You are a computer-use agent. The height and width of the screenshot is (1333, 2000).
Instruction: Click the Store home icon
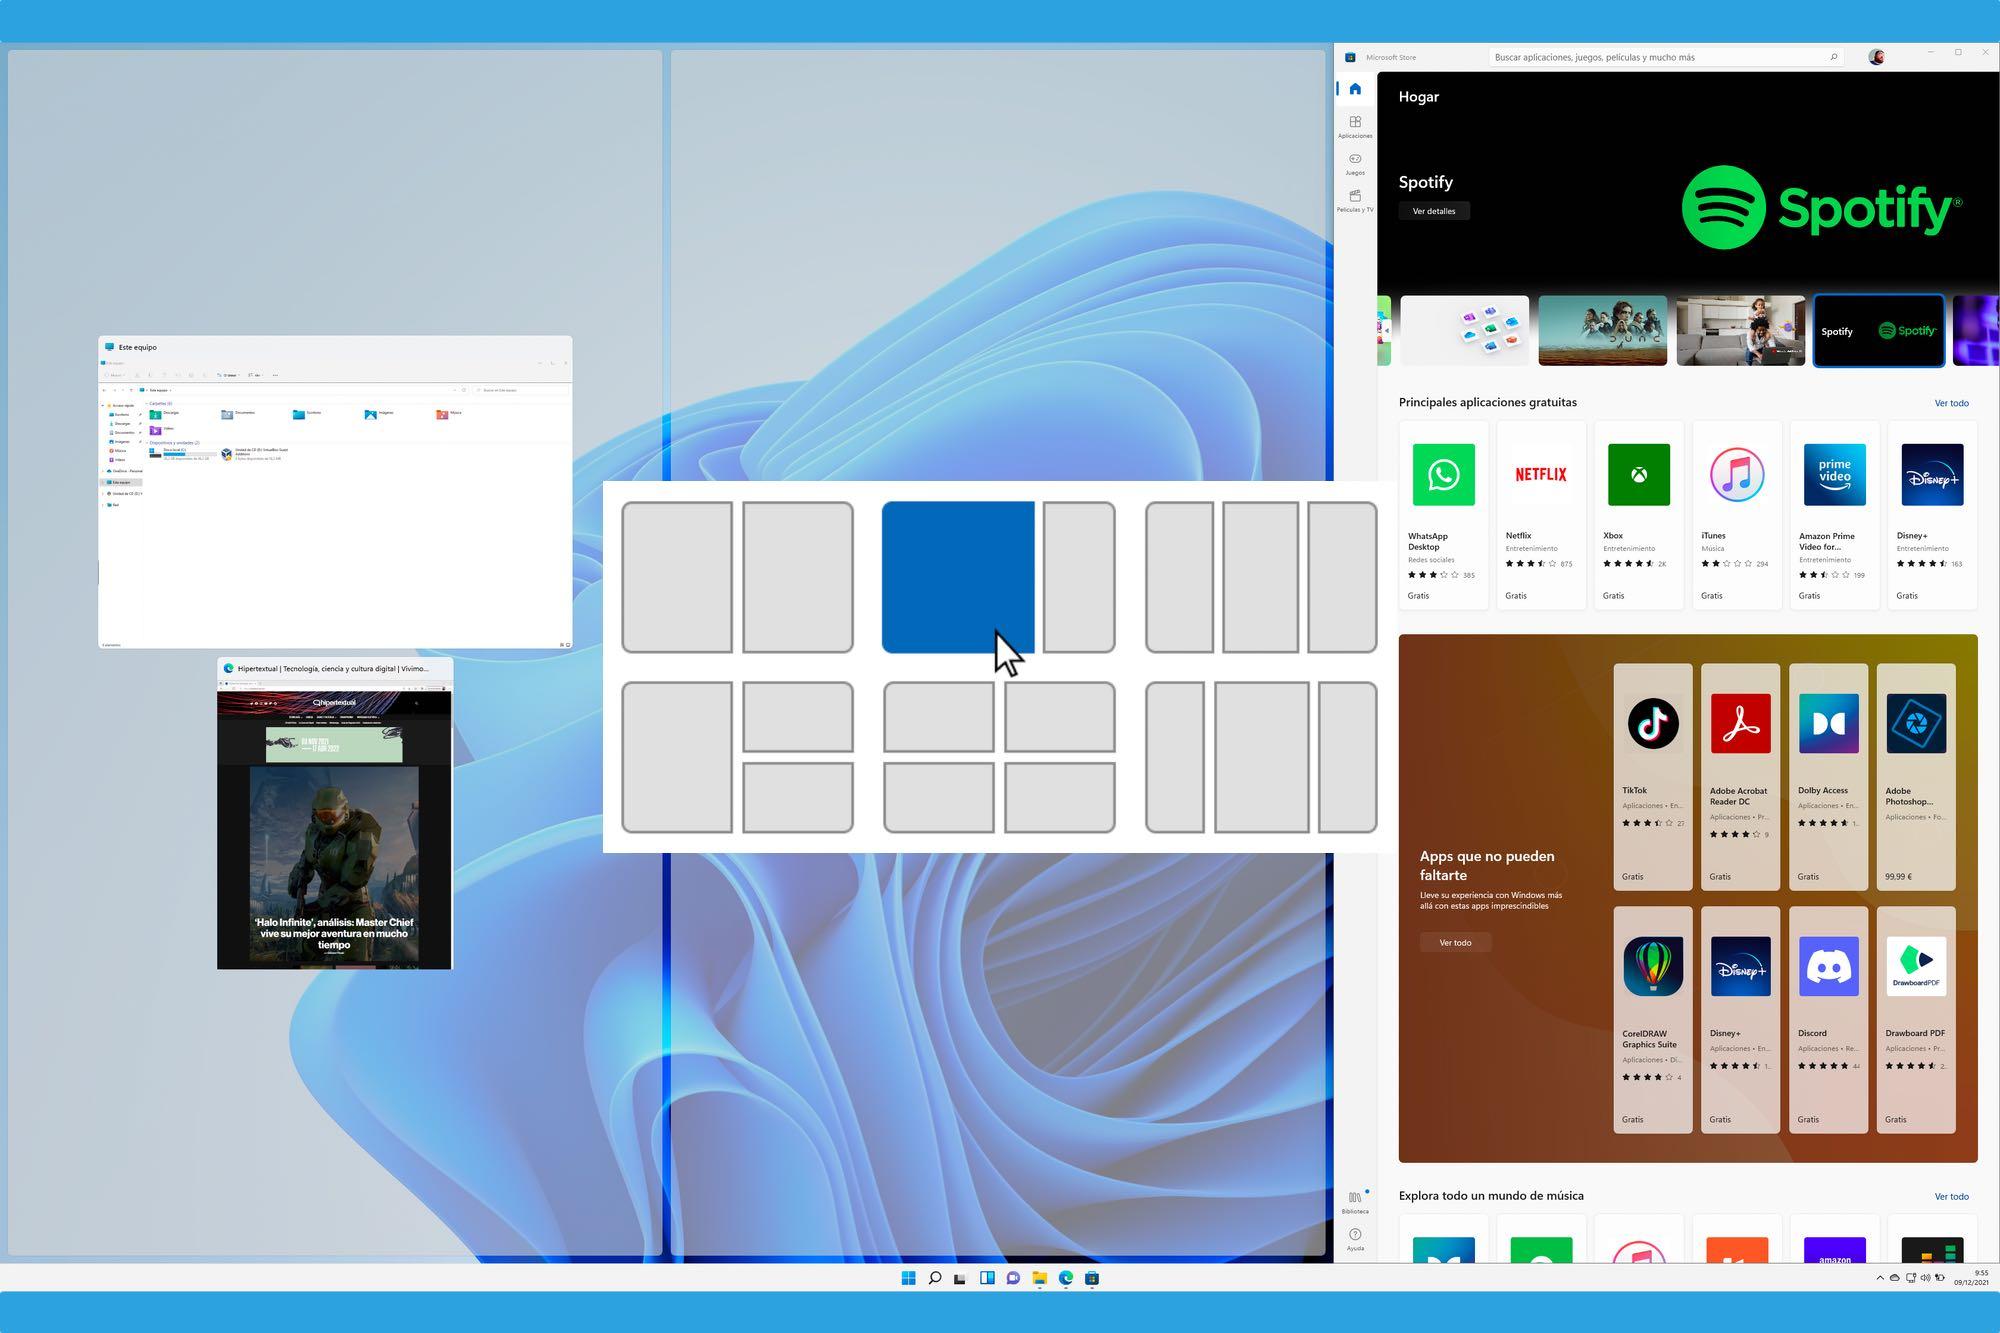point(1355,89)
